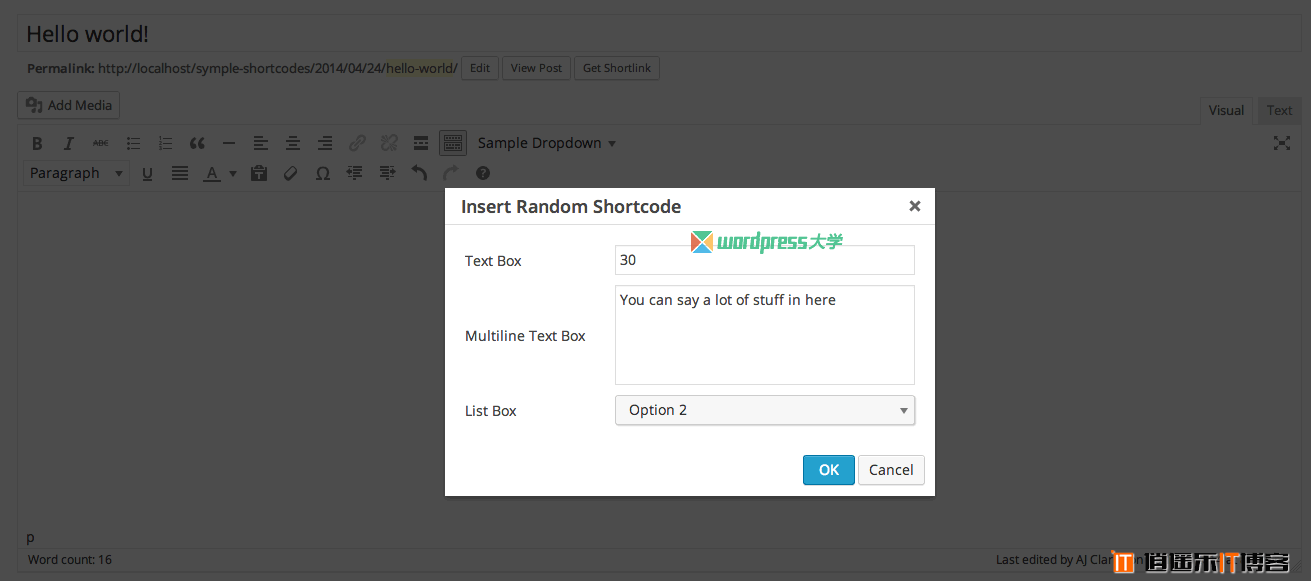Cancel the shortcode dialog

pyautogui.click(x=891, y=470)
